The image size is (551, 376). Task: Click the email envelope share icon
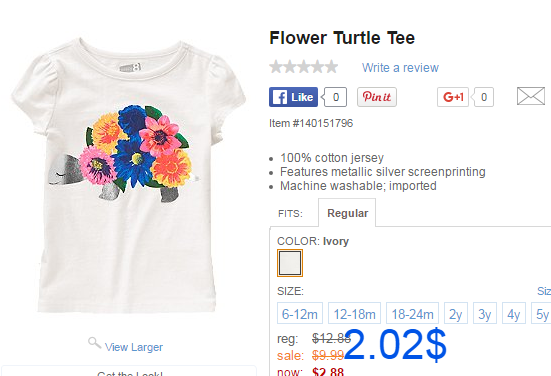point(531,96)
